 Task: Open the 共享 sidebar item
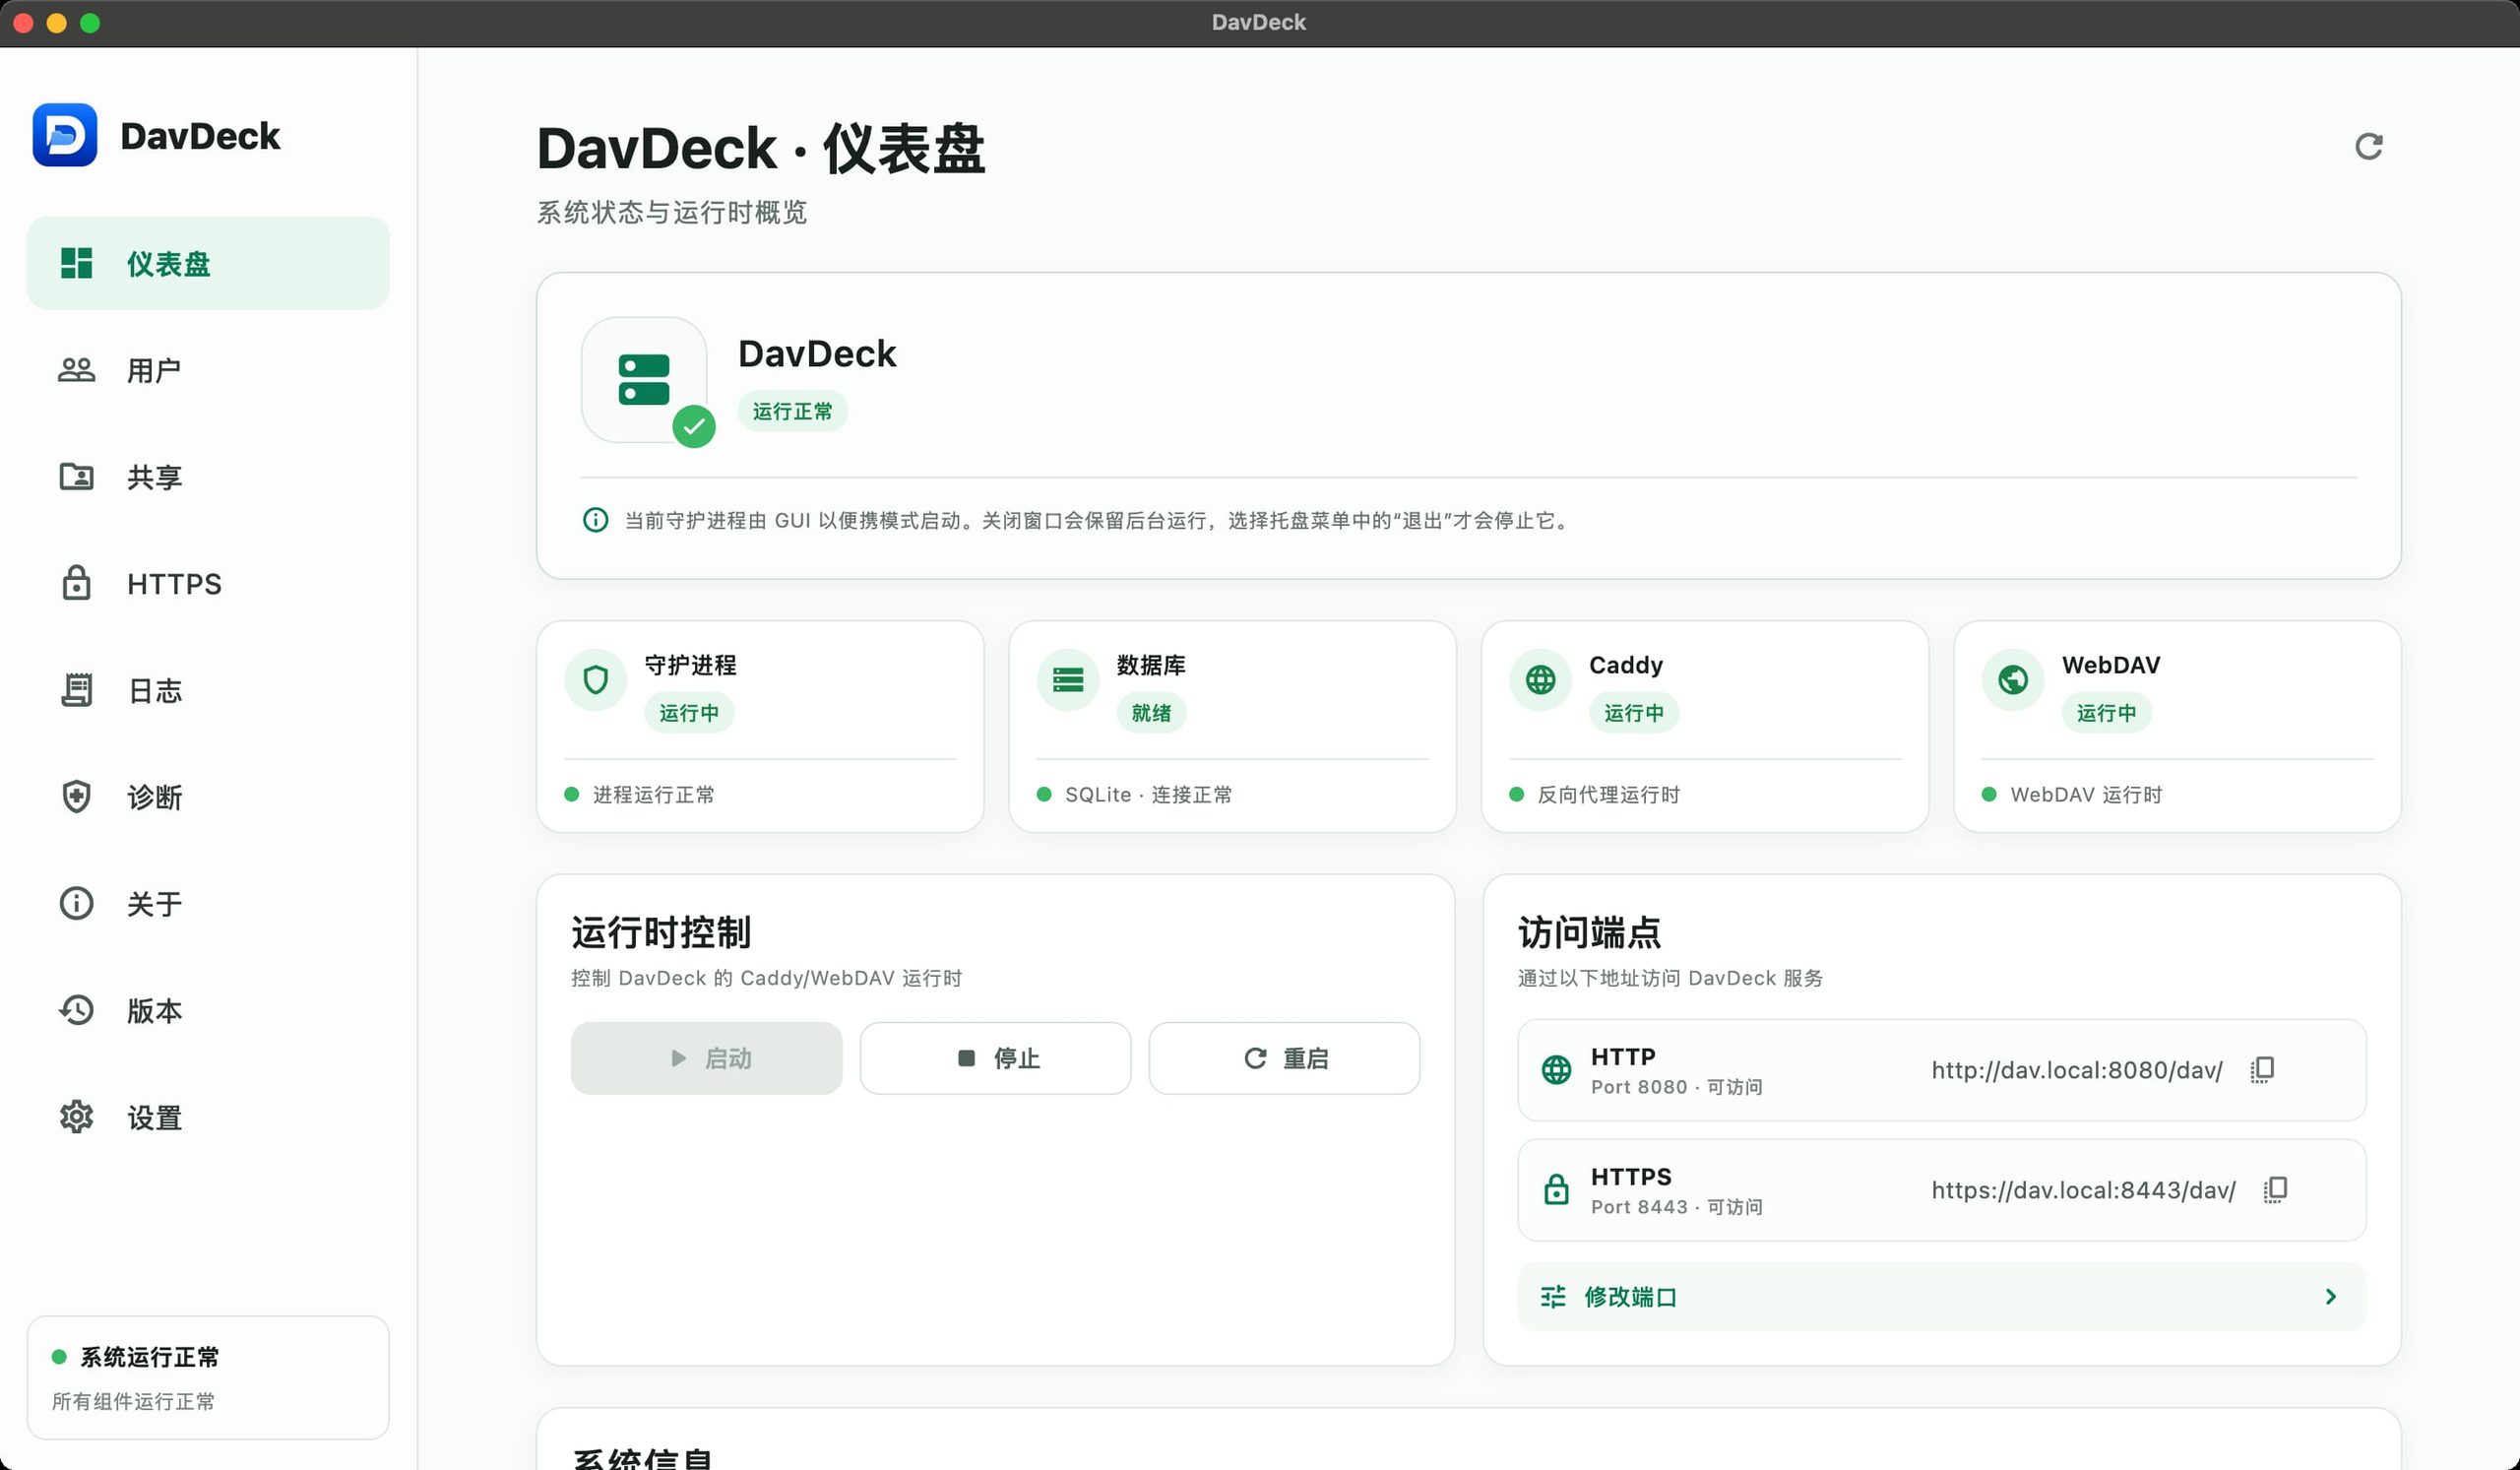click(208, 477)
